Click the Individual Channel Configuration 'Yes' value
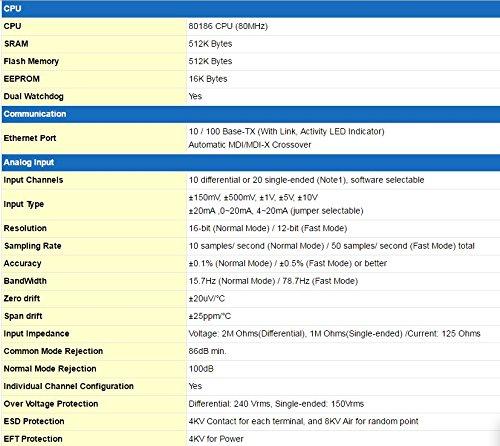The image size is (500, 446). click(x=195, y=386)
